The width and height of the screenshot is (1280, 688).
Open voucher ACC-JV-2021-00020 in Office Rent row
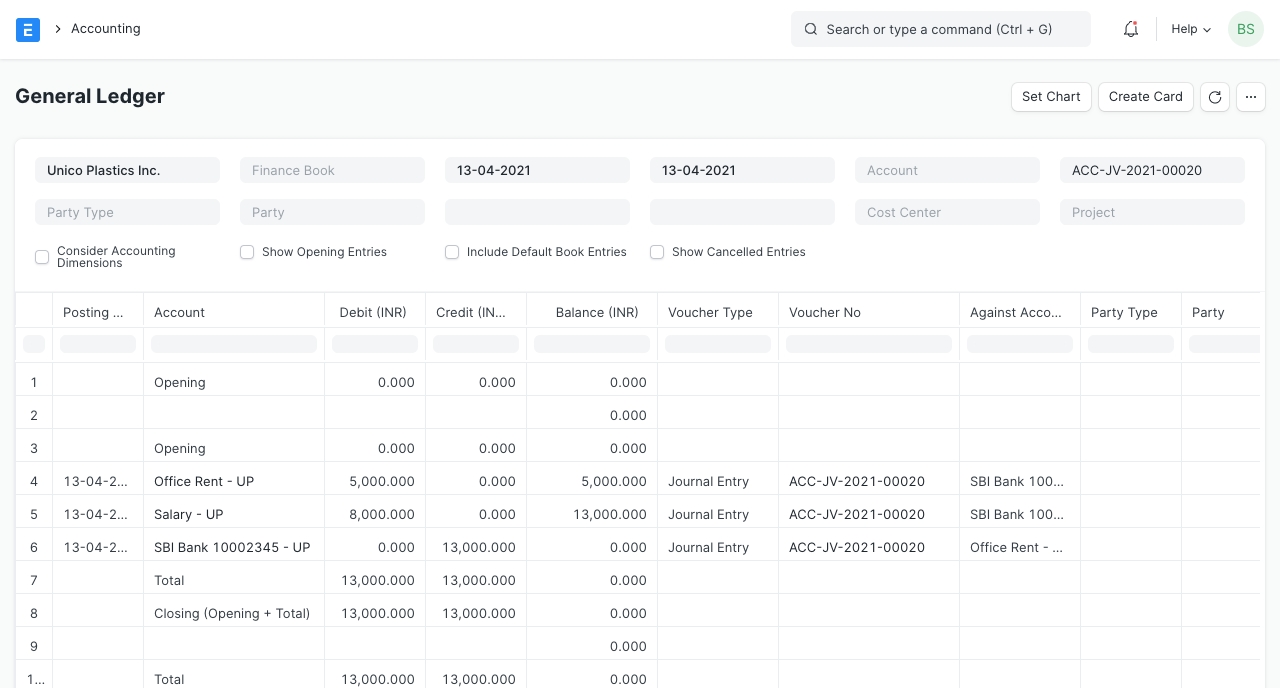pos(856,482)
